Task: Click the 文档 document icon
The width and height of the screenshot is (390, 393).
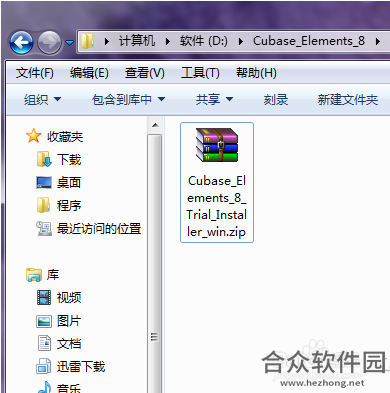Action: pyautogui.click(x=44, y=343)
